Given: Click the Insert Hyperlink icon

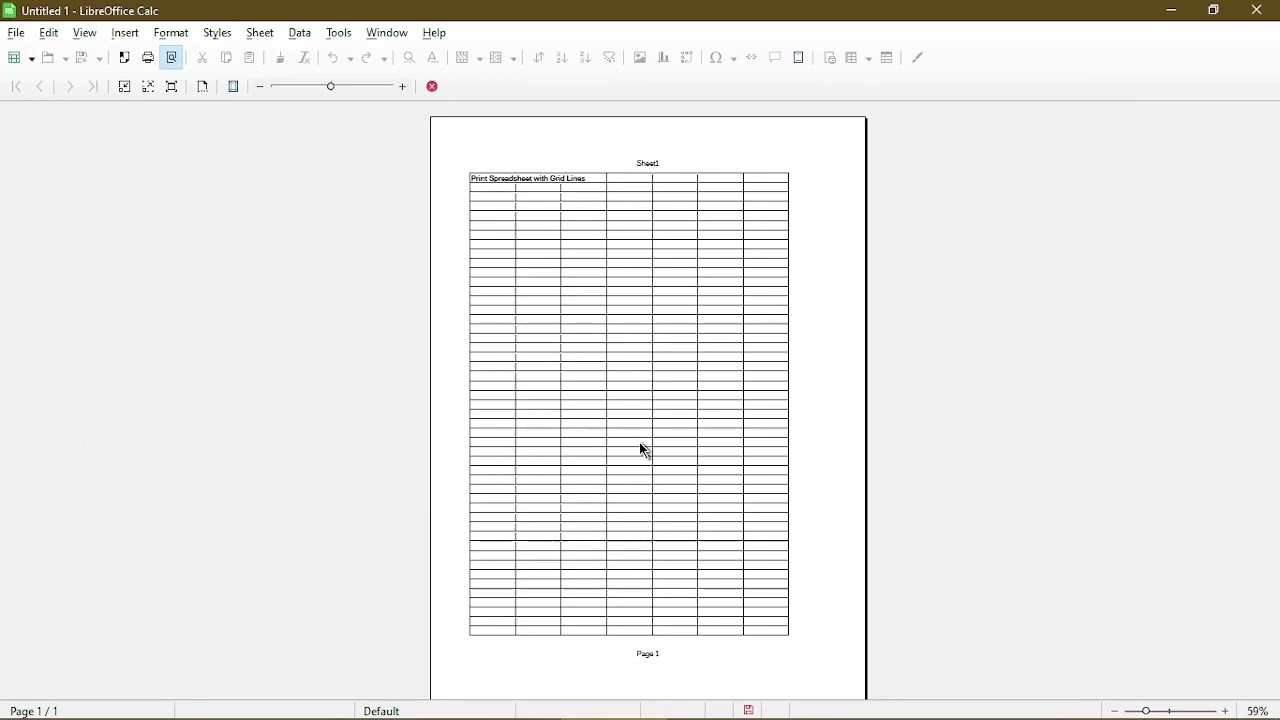Looking at the screenshot, I should click(752, 58).
